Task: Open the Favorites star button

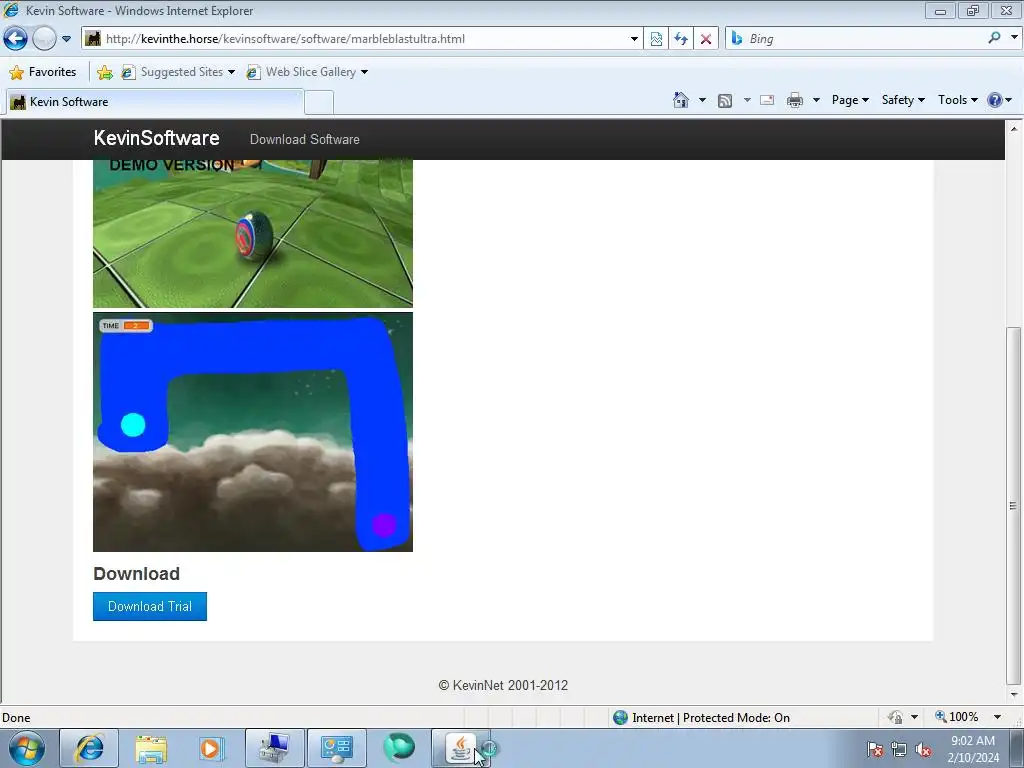Action: coord(43,72)
